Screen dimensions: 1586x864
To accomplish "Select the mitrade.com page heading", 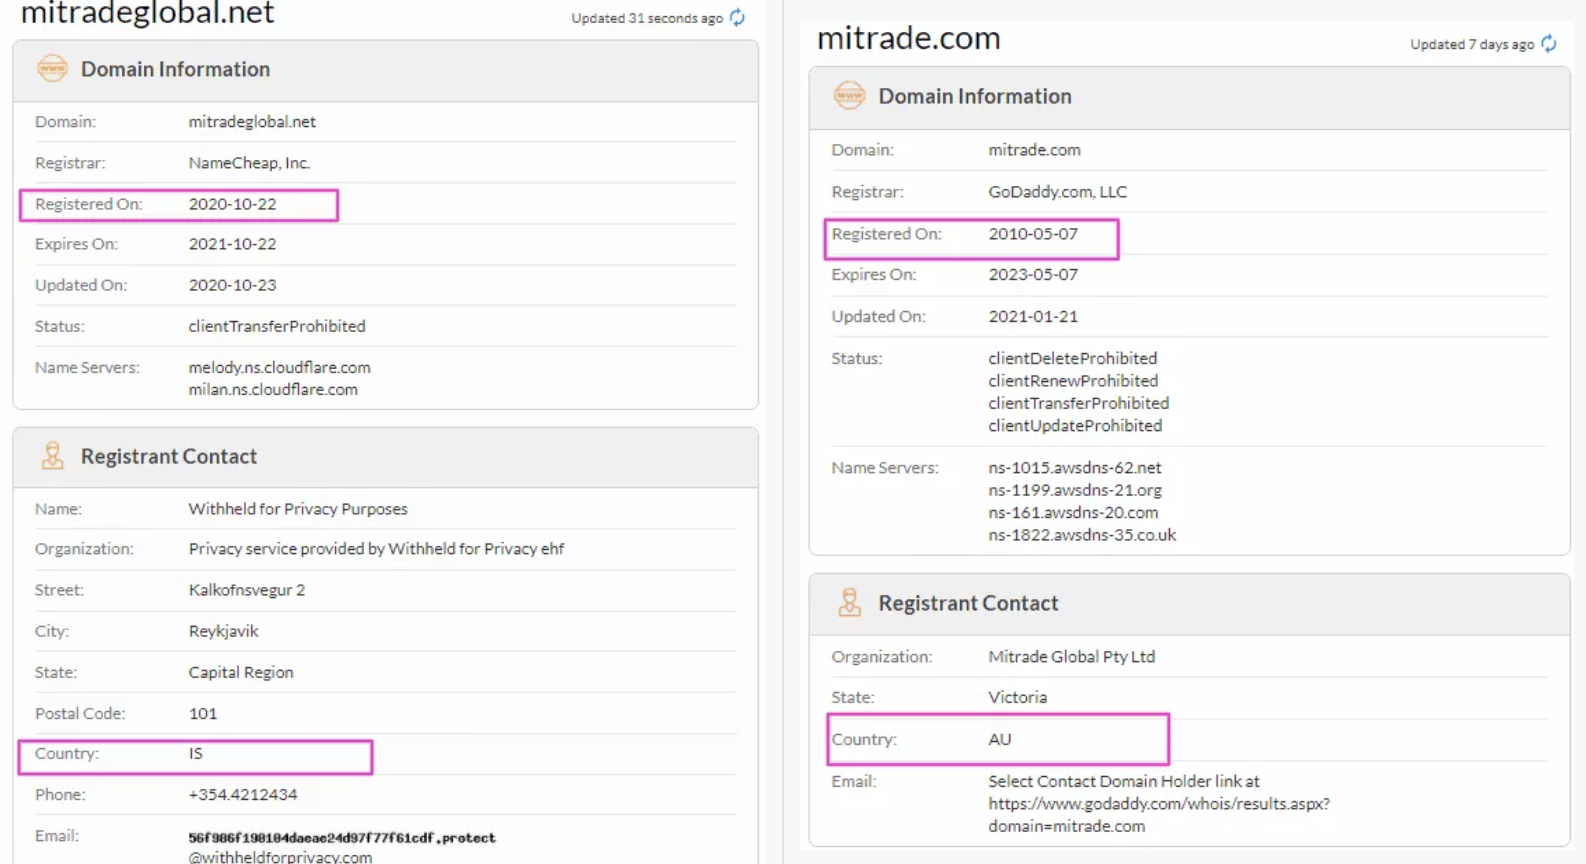I will tap(908, 39).
